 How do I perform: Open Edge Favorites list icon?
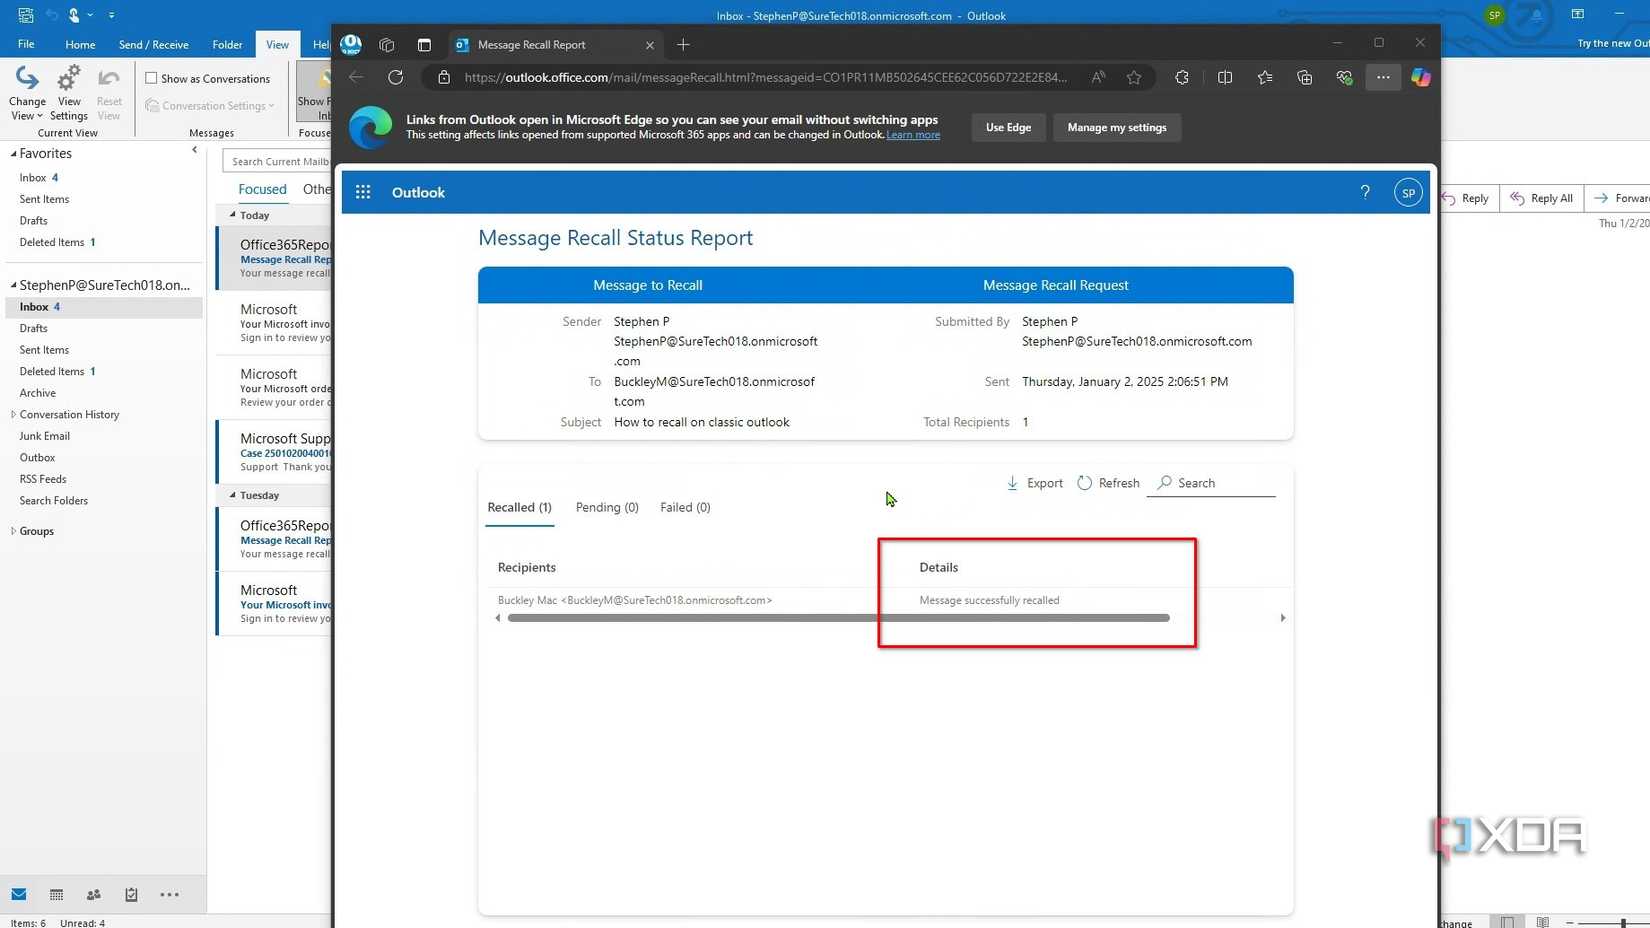[1265, 77]
